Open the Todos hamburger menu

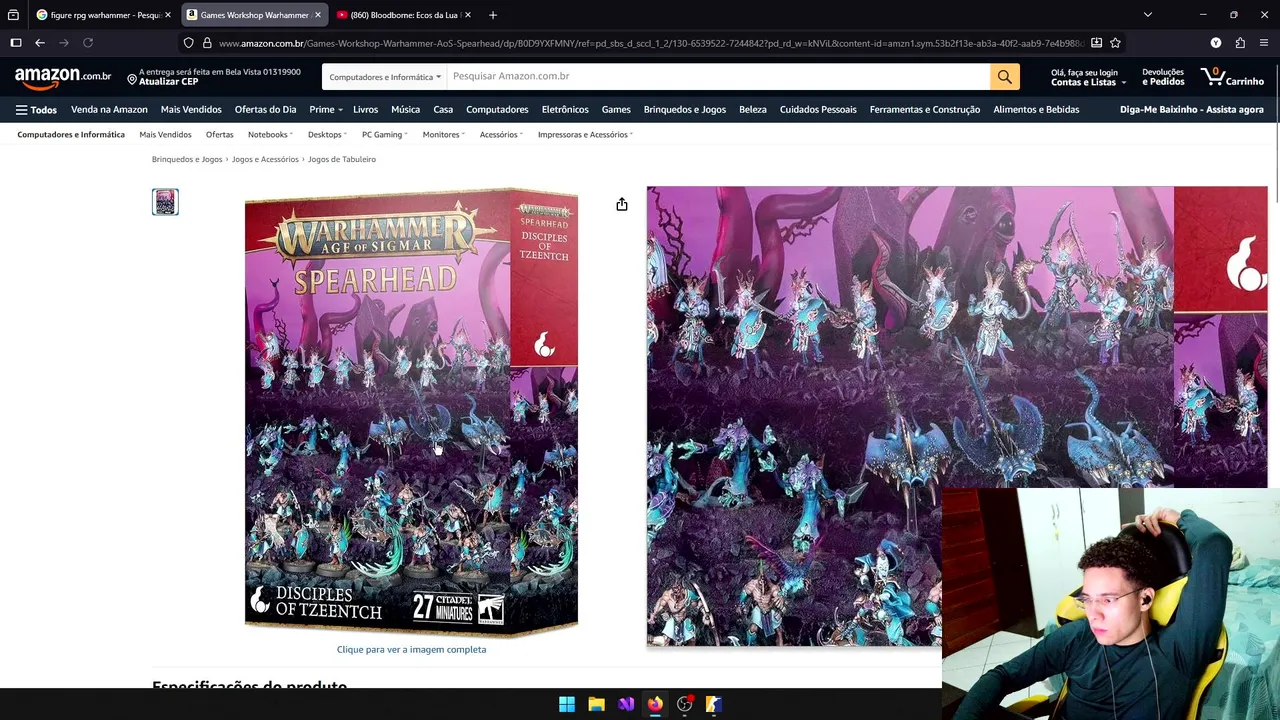(36, 110)
